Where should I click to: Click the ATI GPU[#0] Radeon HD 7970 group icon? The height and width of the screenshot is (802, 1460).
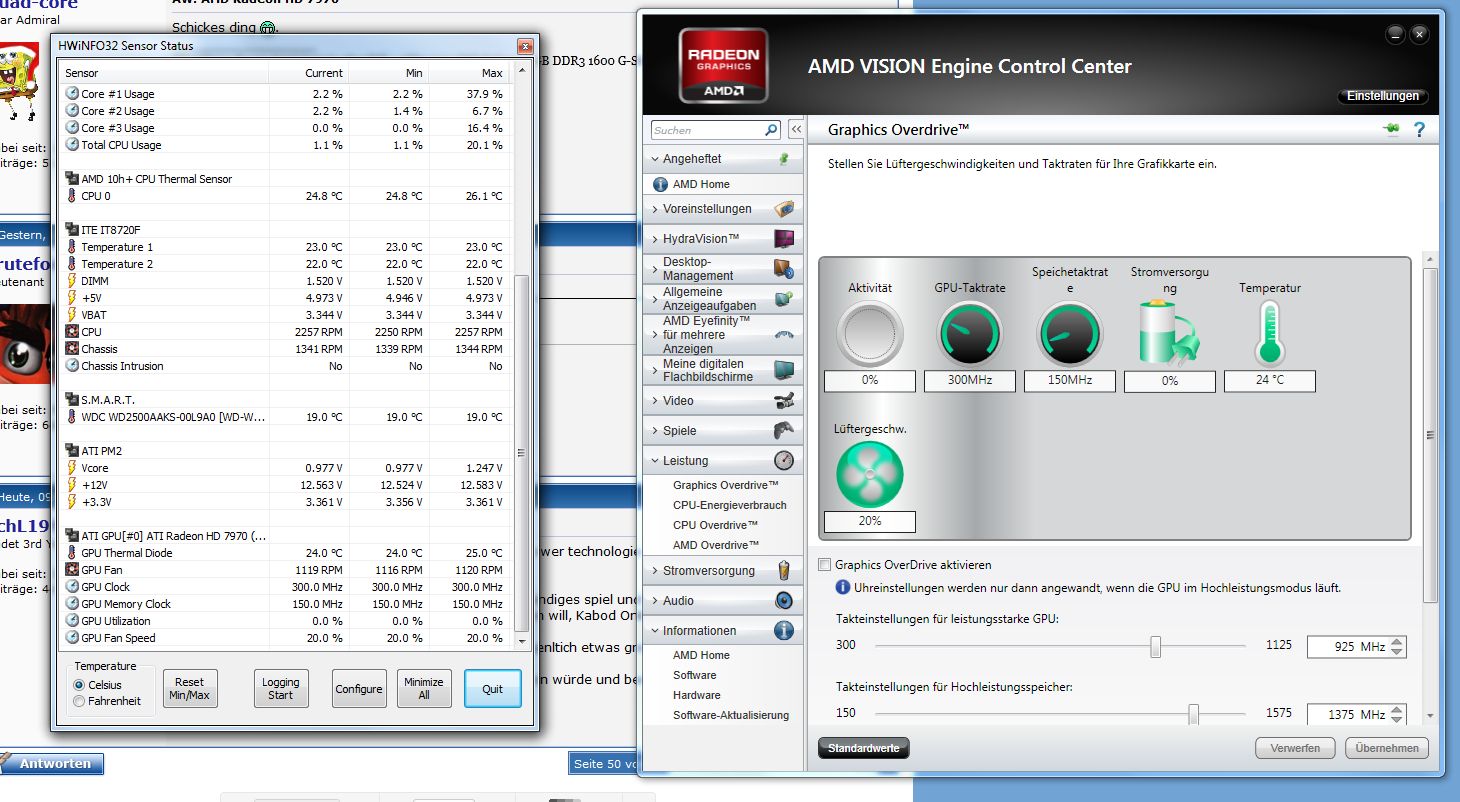click(72, 536)
